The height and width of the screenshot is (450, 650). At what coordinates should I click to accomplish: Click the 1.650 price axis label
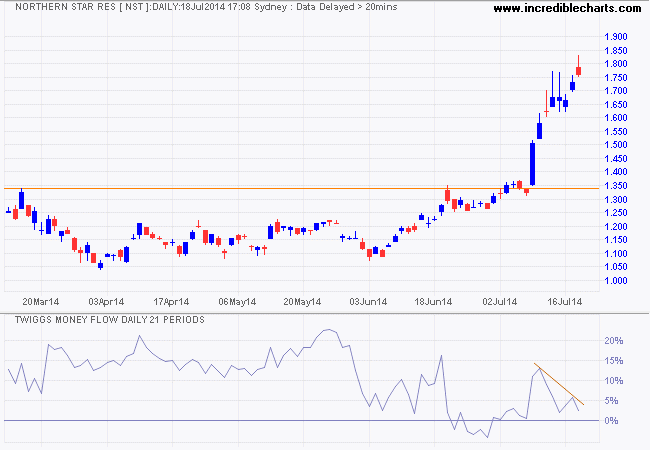coord(616,104)
